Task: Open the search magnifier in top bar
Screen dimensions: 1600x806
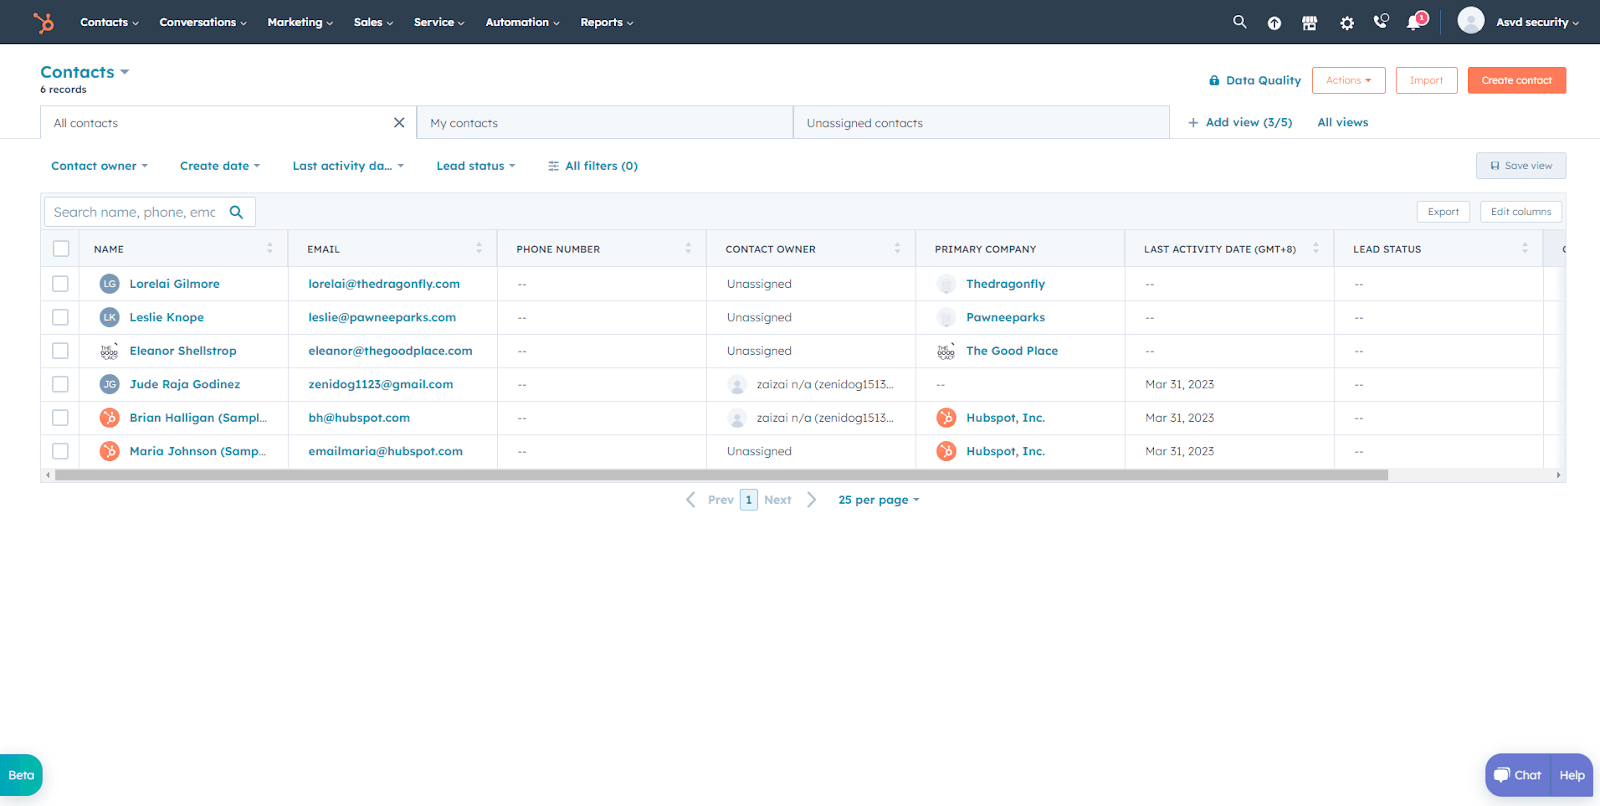Action: pyautogui.click(x=1240, y=22)
